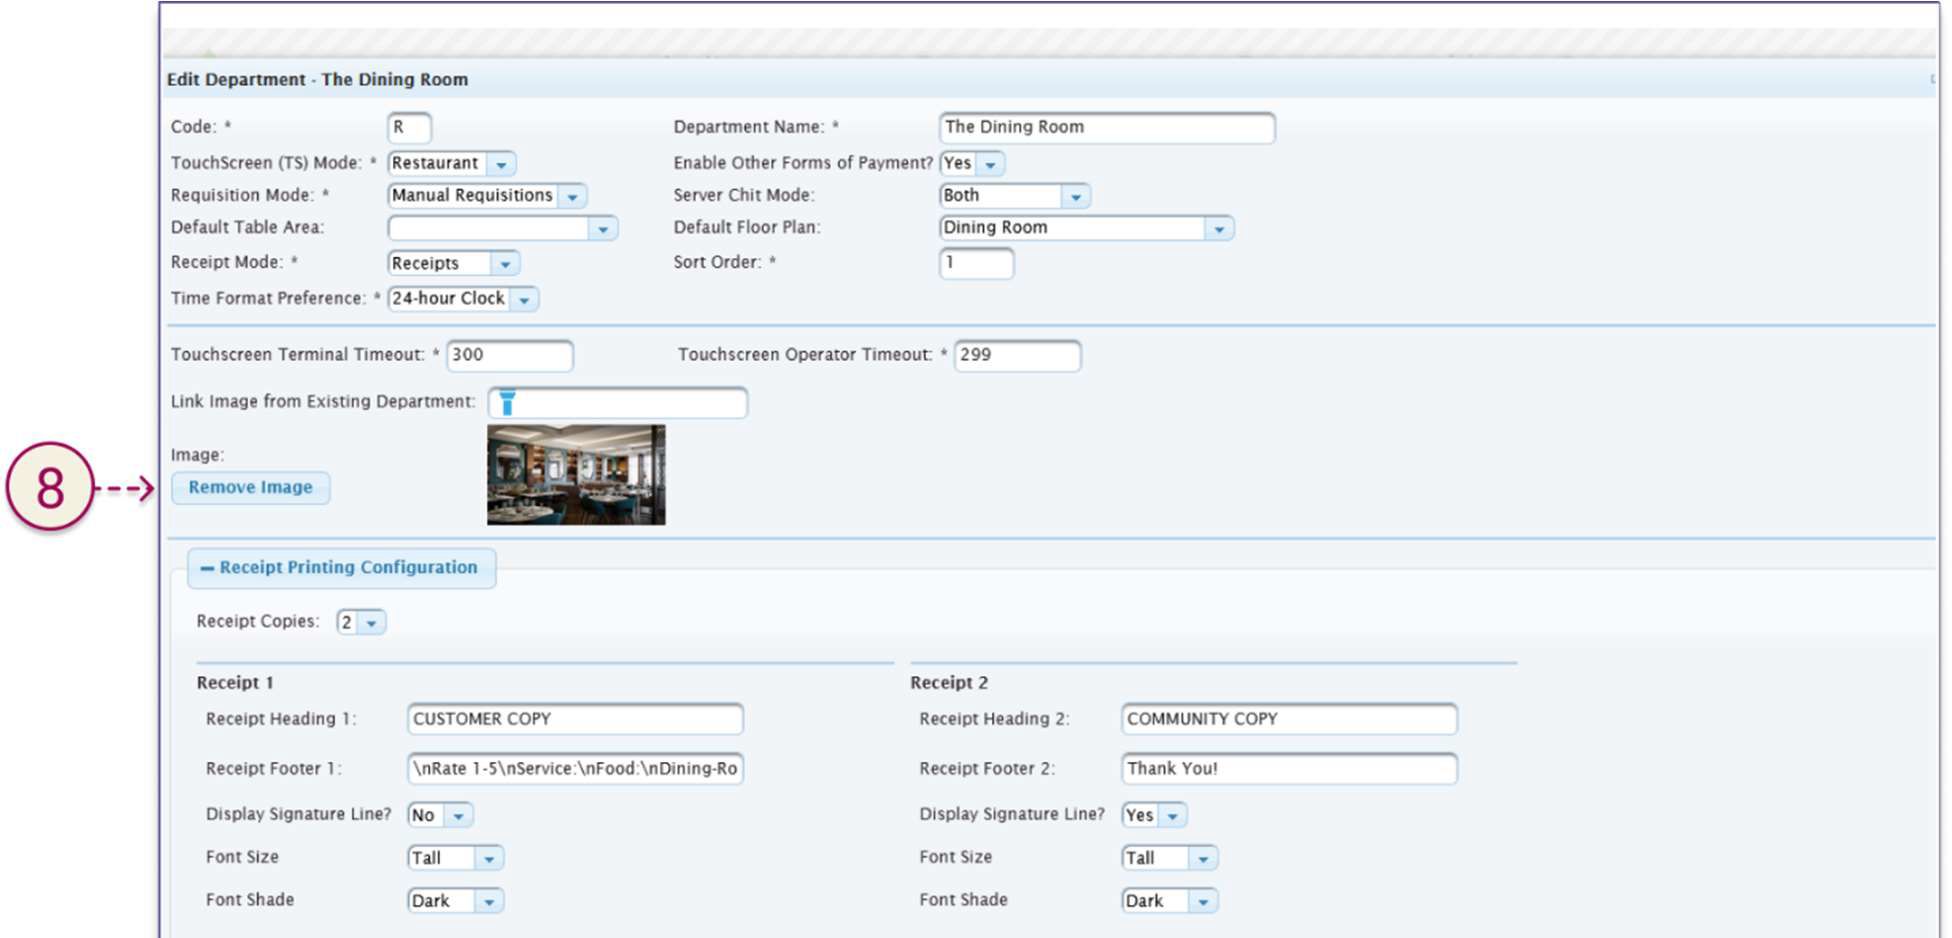Click the Remove Image button
The height and width of the screenshot is (938, 1952).
pyautogui.click(x=250, y=488)
